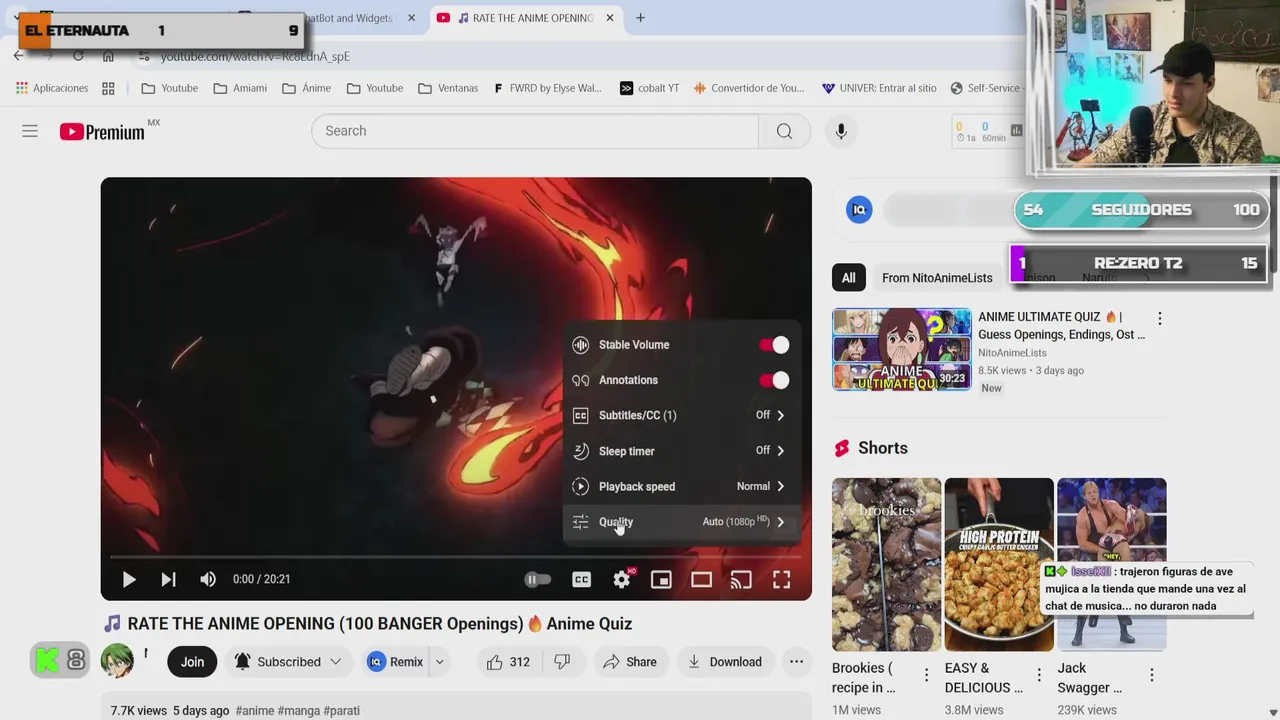Open ANIME ULTIMATE QUIZ video thumbnail
Screen dimensions: 1280x720
coord(901,349)
